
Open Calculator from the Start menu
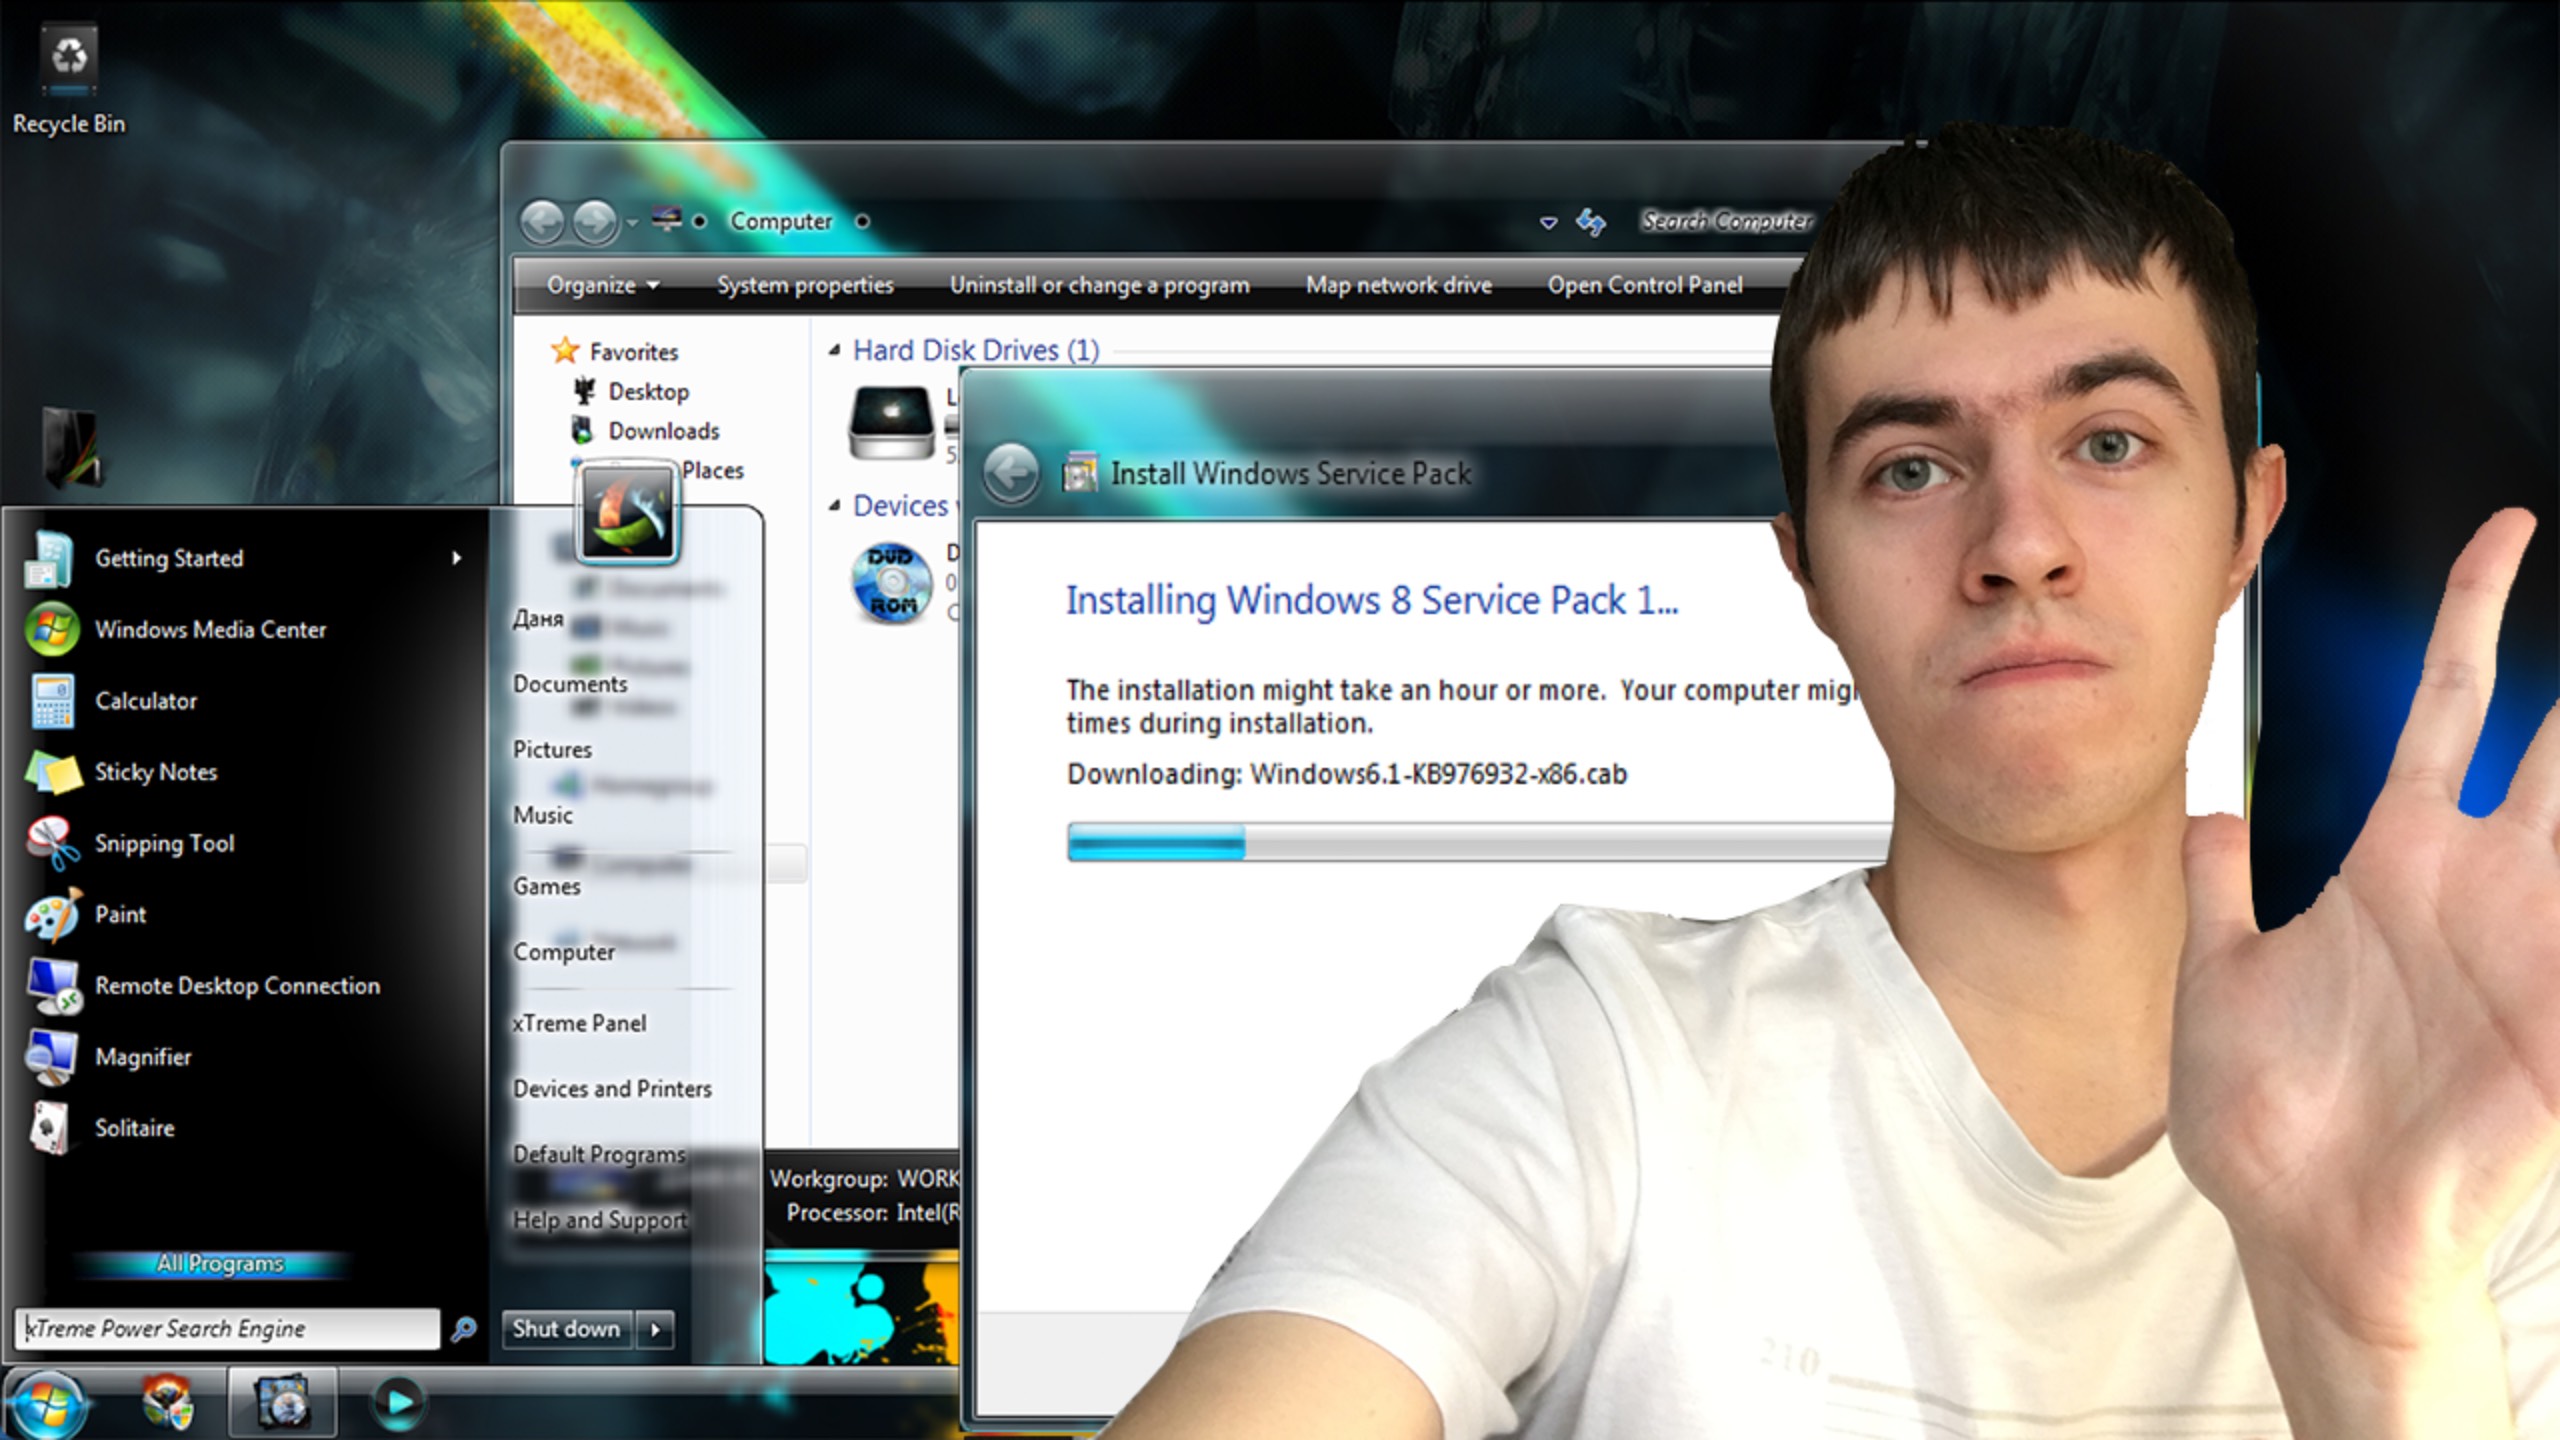tap(112, 701)
